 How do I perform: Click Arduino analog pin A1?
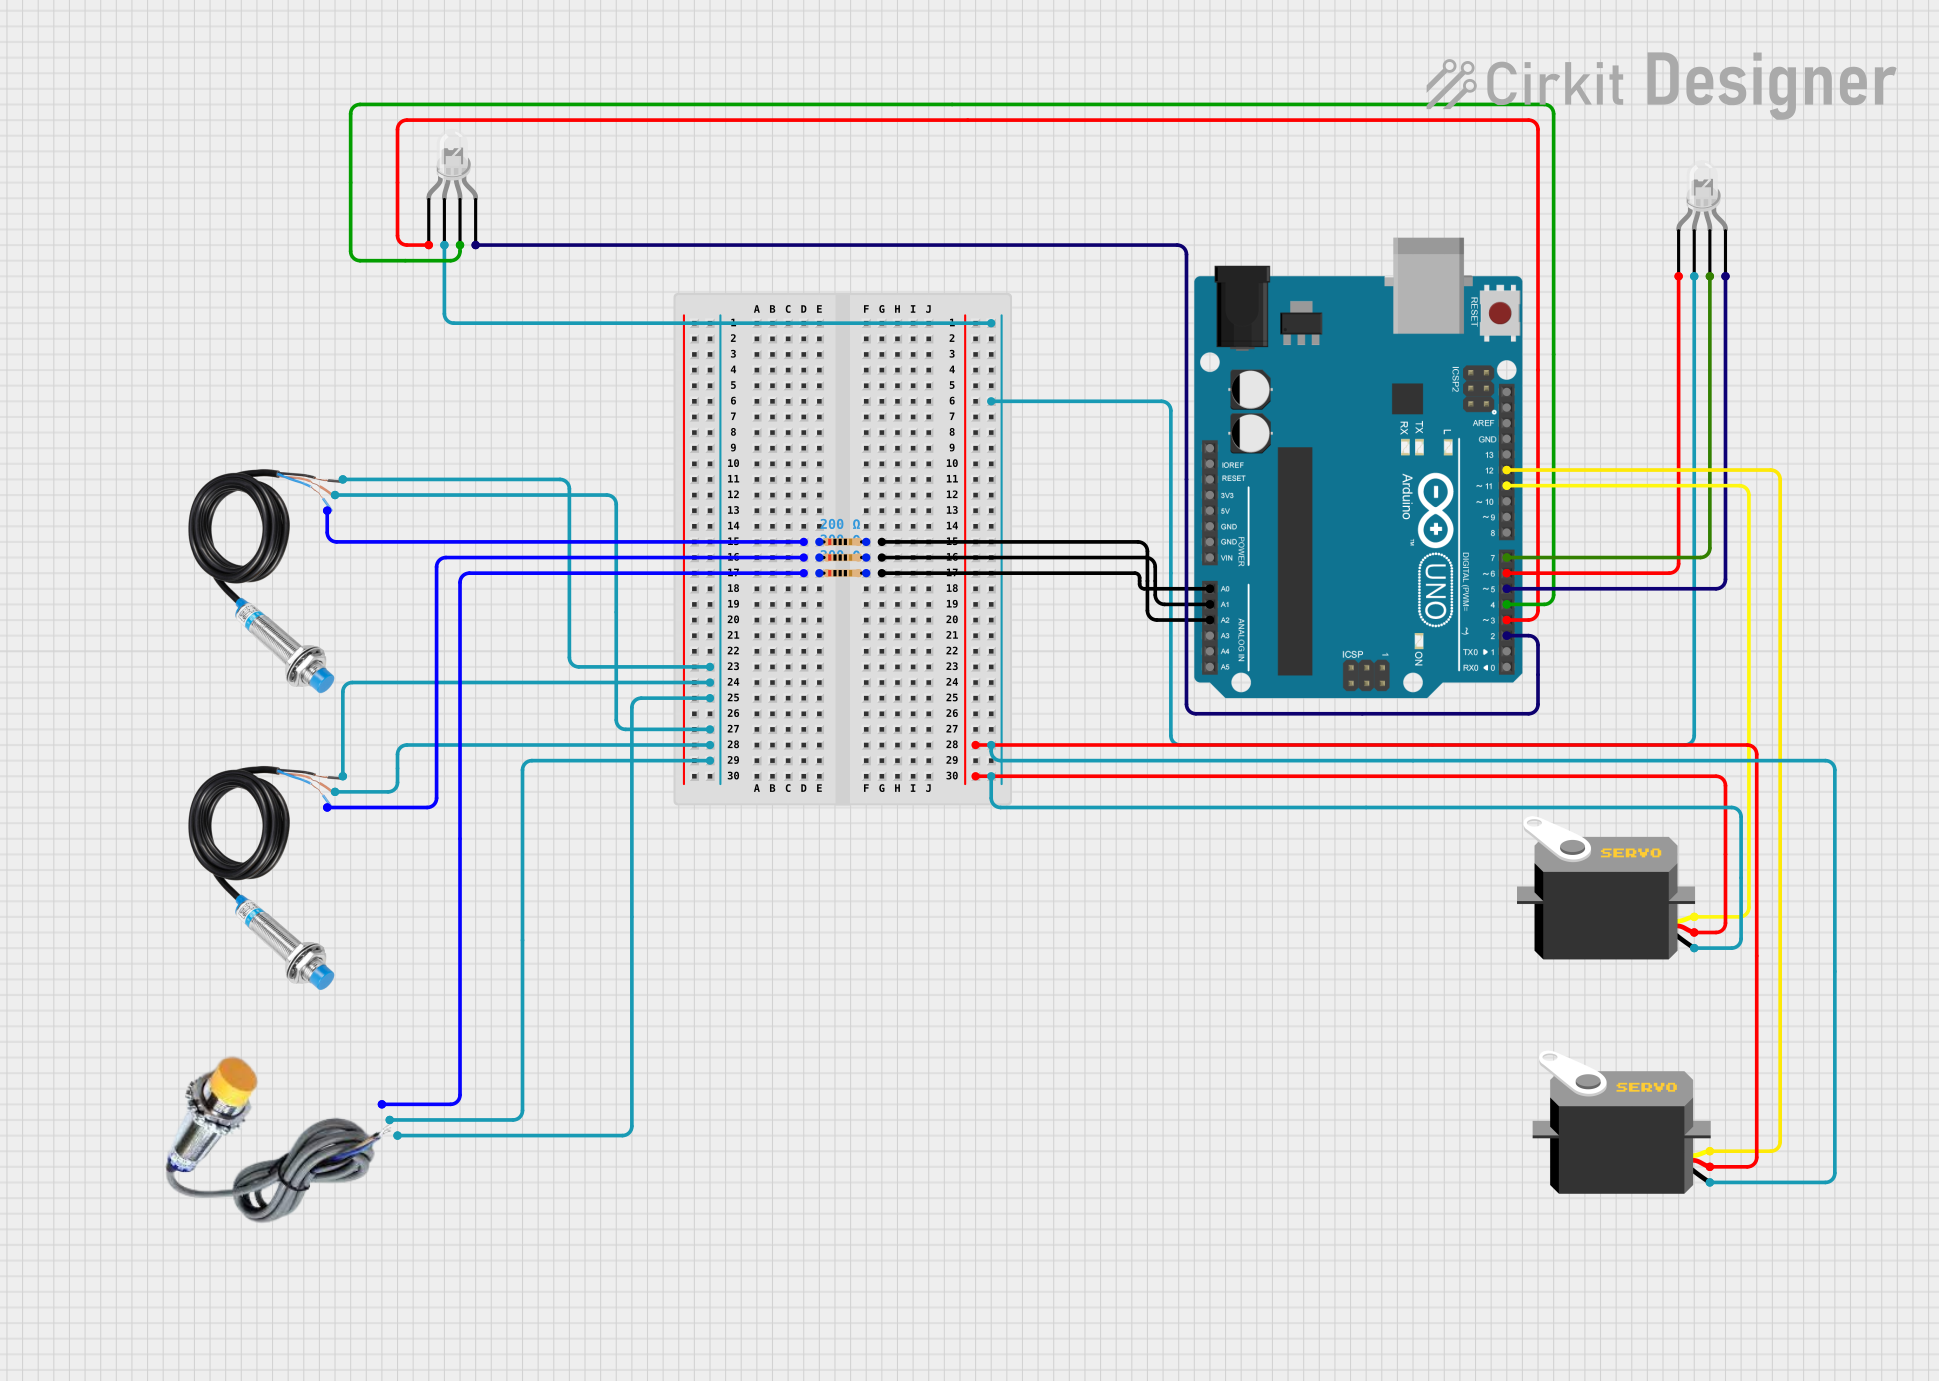click(x=1210, y=604)
